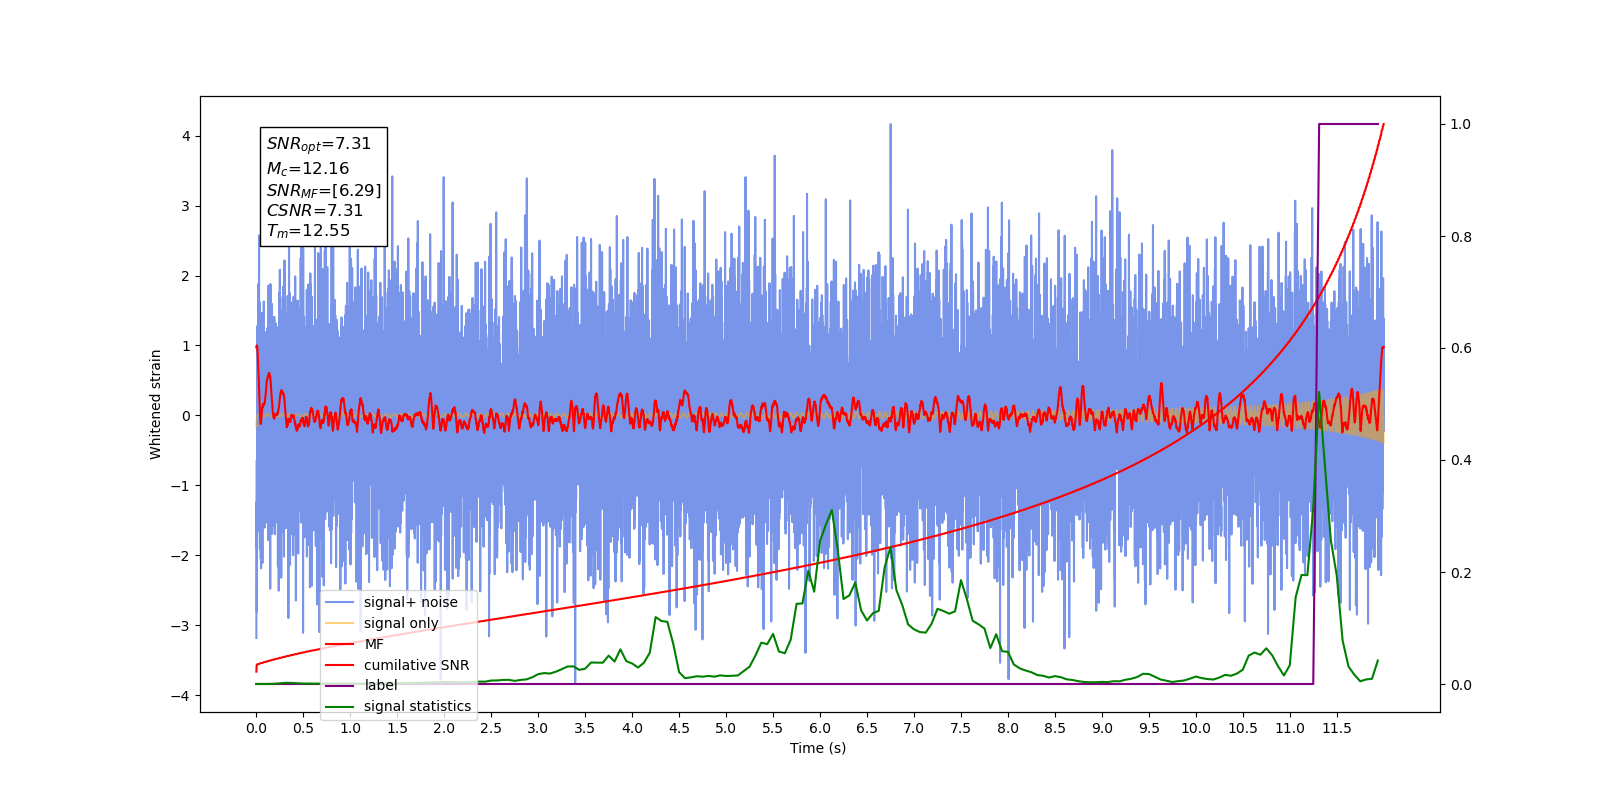Click the 'Whitened strain' y-axis label
Screen dimensions: 1600x800
tap(155, 404)
